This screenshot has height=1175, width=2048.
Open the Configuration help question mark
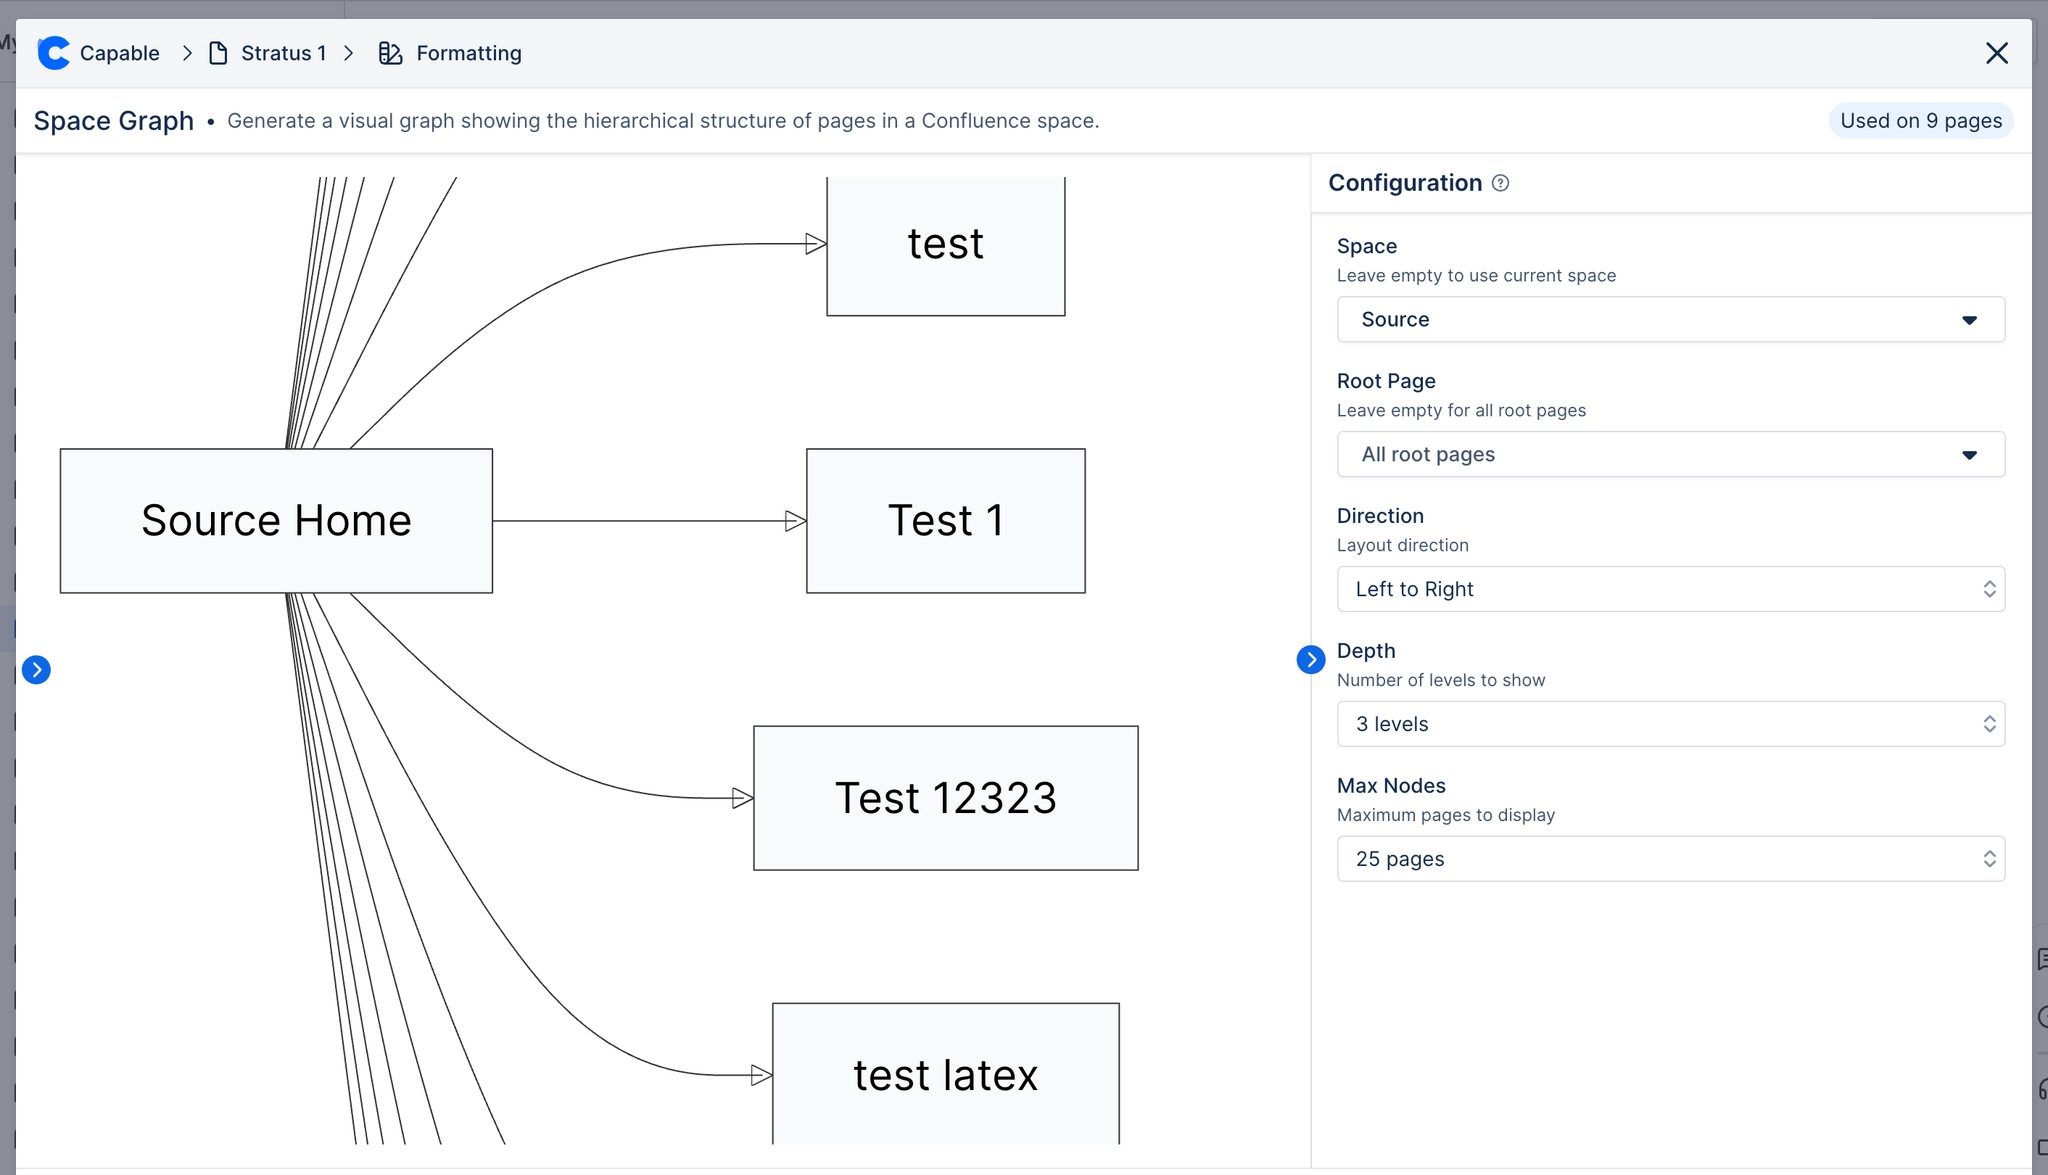(x=1500, y=182)
